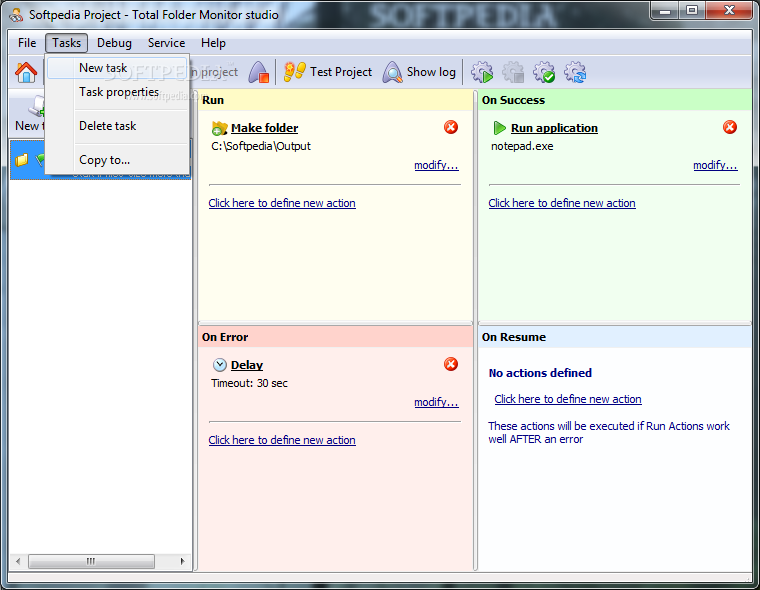Click the footprints Test Project icon
This screenshot has width=760, height=590.
pyautogui.click(x=295, y=72)
